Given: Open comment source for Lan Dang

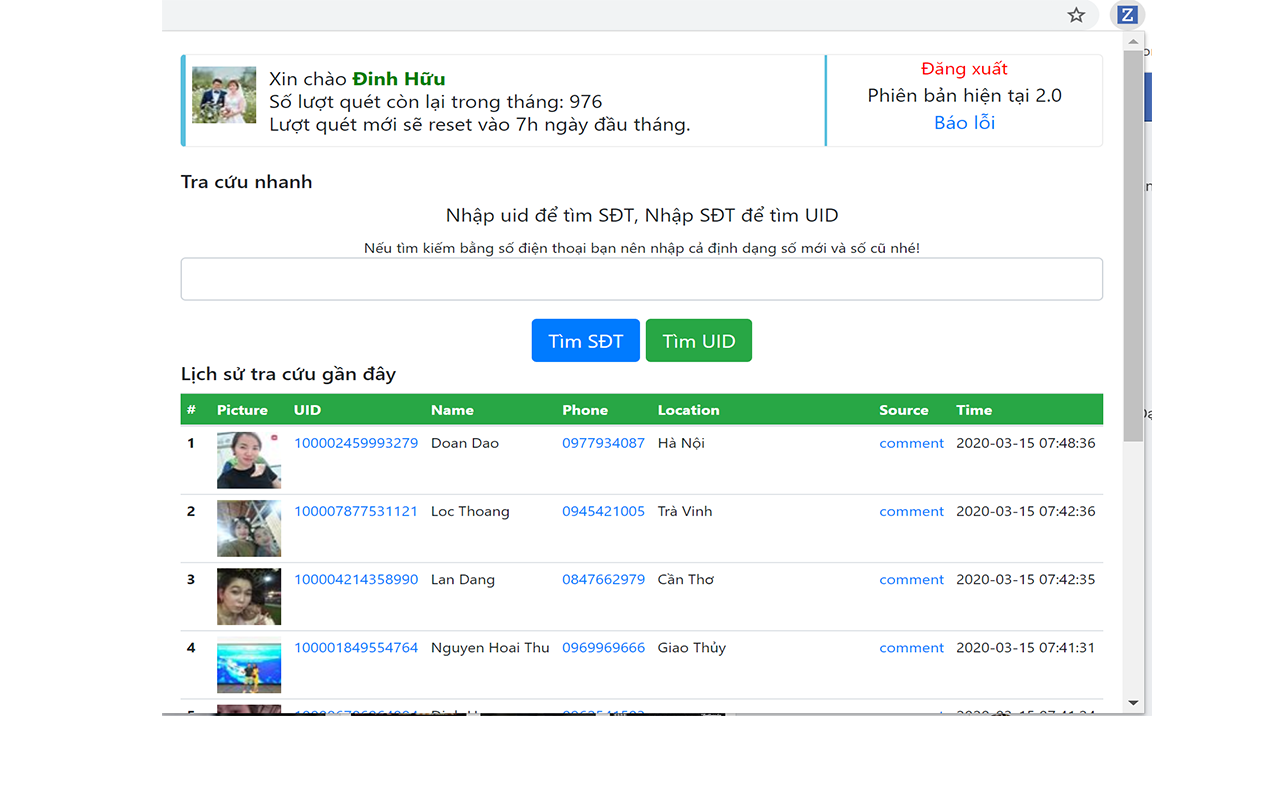Looking at the screenshot, I should [x=911, y=579].
